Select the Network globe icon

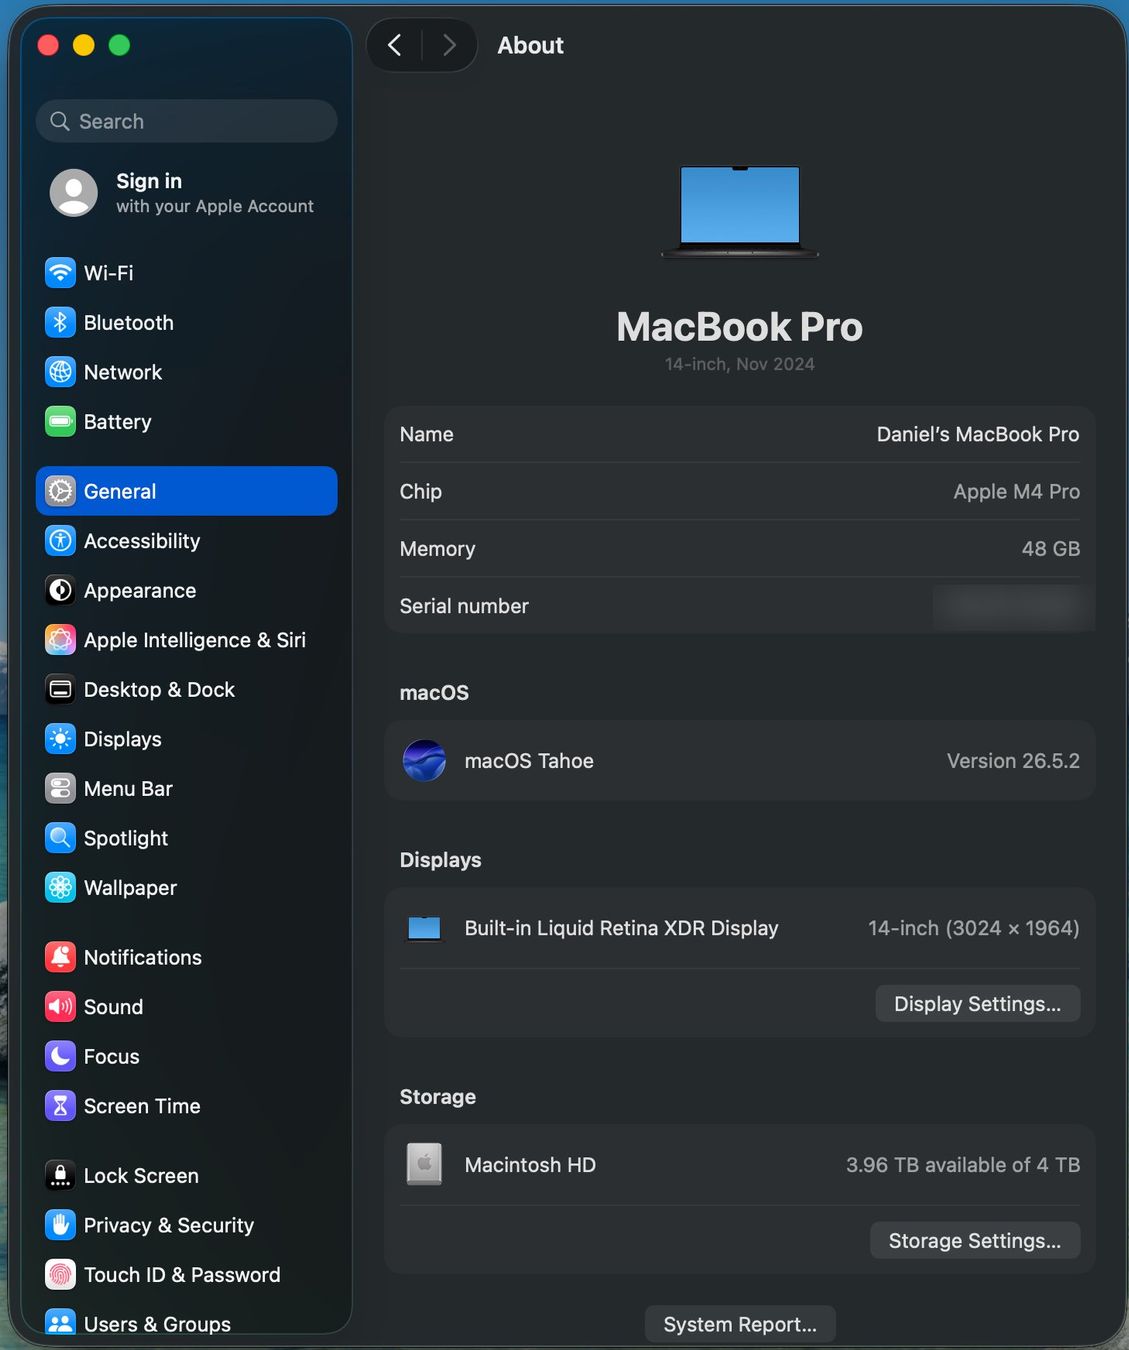[60, 372]
